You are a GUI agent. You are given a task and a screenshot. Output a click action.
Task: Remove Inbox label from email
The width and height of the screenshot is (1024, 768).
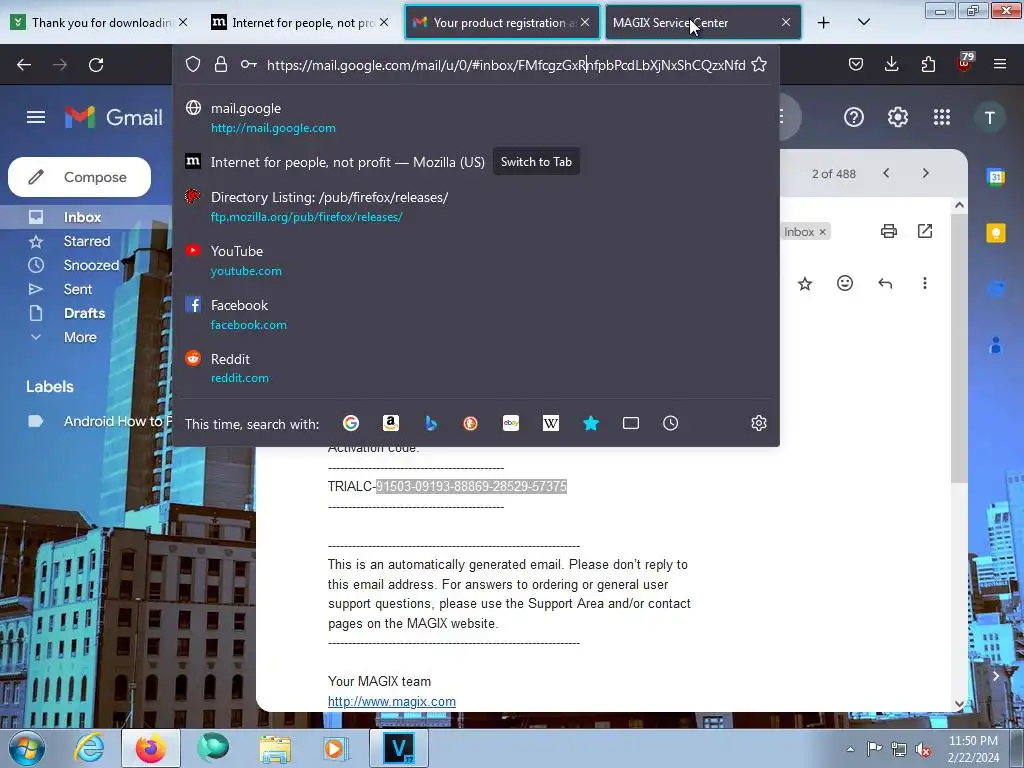tap(822, 232)
